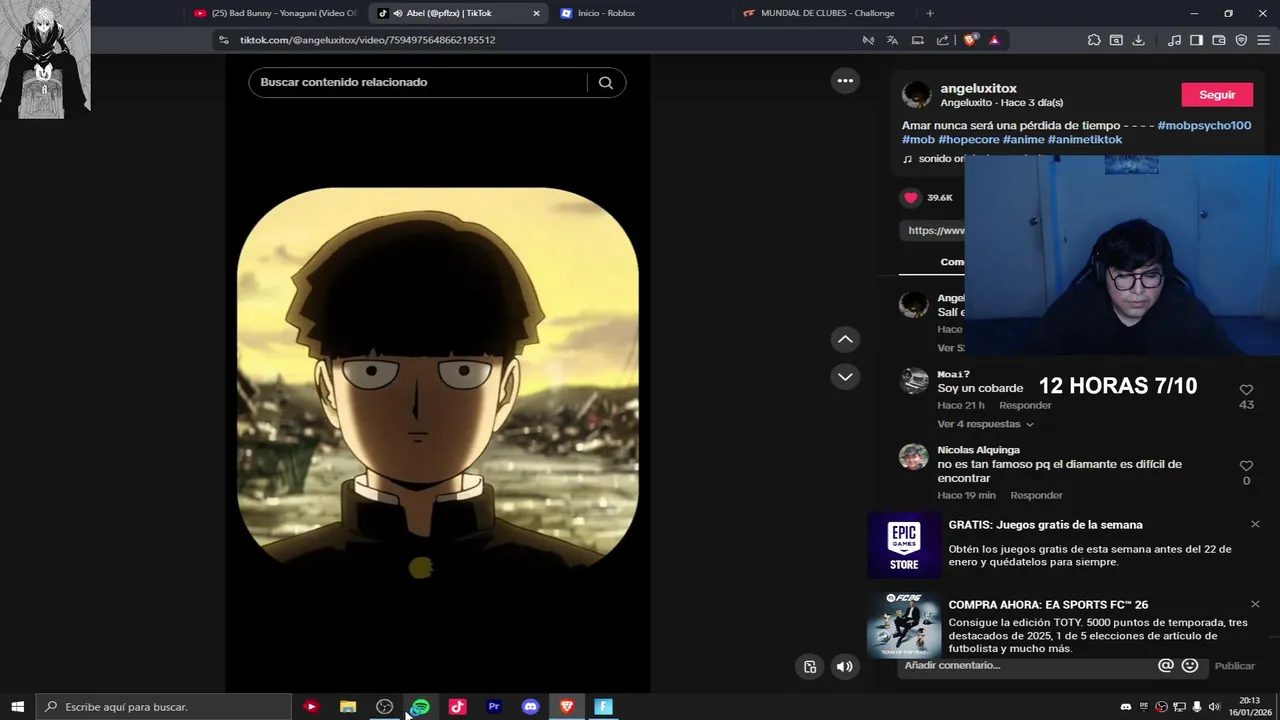The width and height of the screenshot is (1280, 720).
Task: Open Discord from the taskbar
Action: point(530,706)
